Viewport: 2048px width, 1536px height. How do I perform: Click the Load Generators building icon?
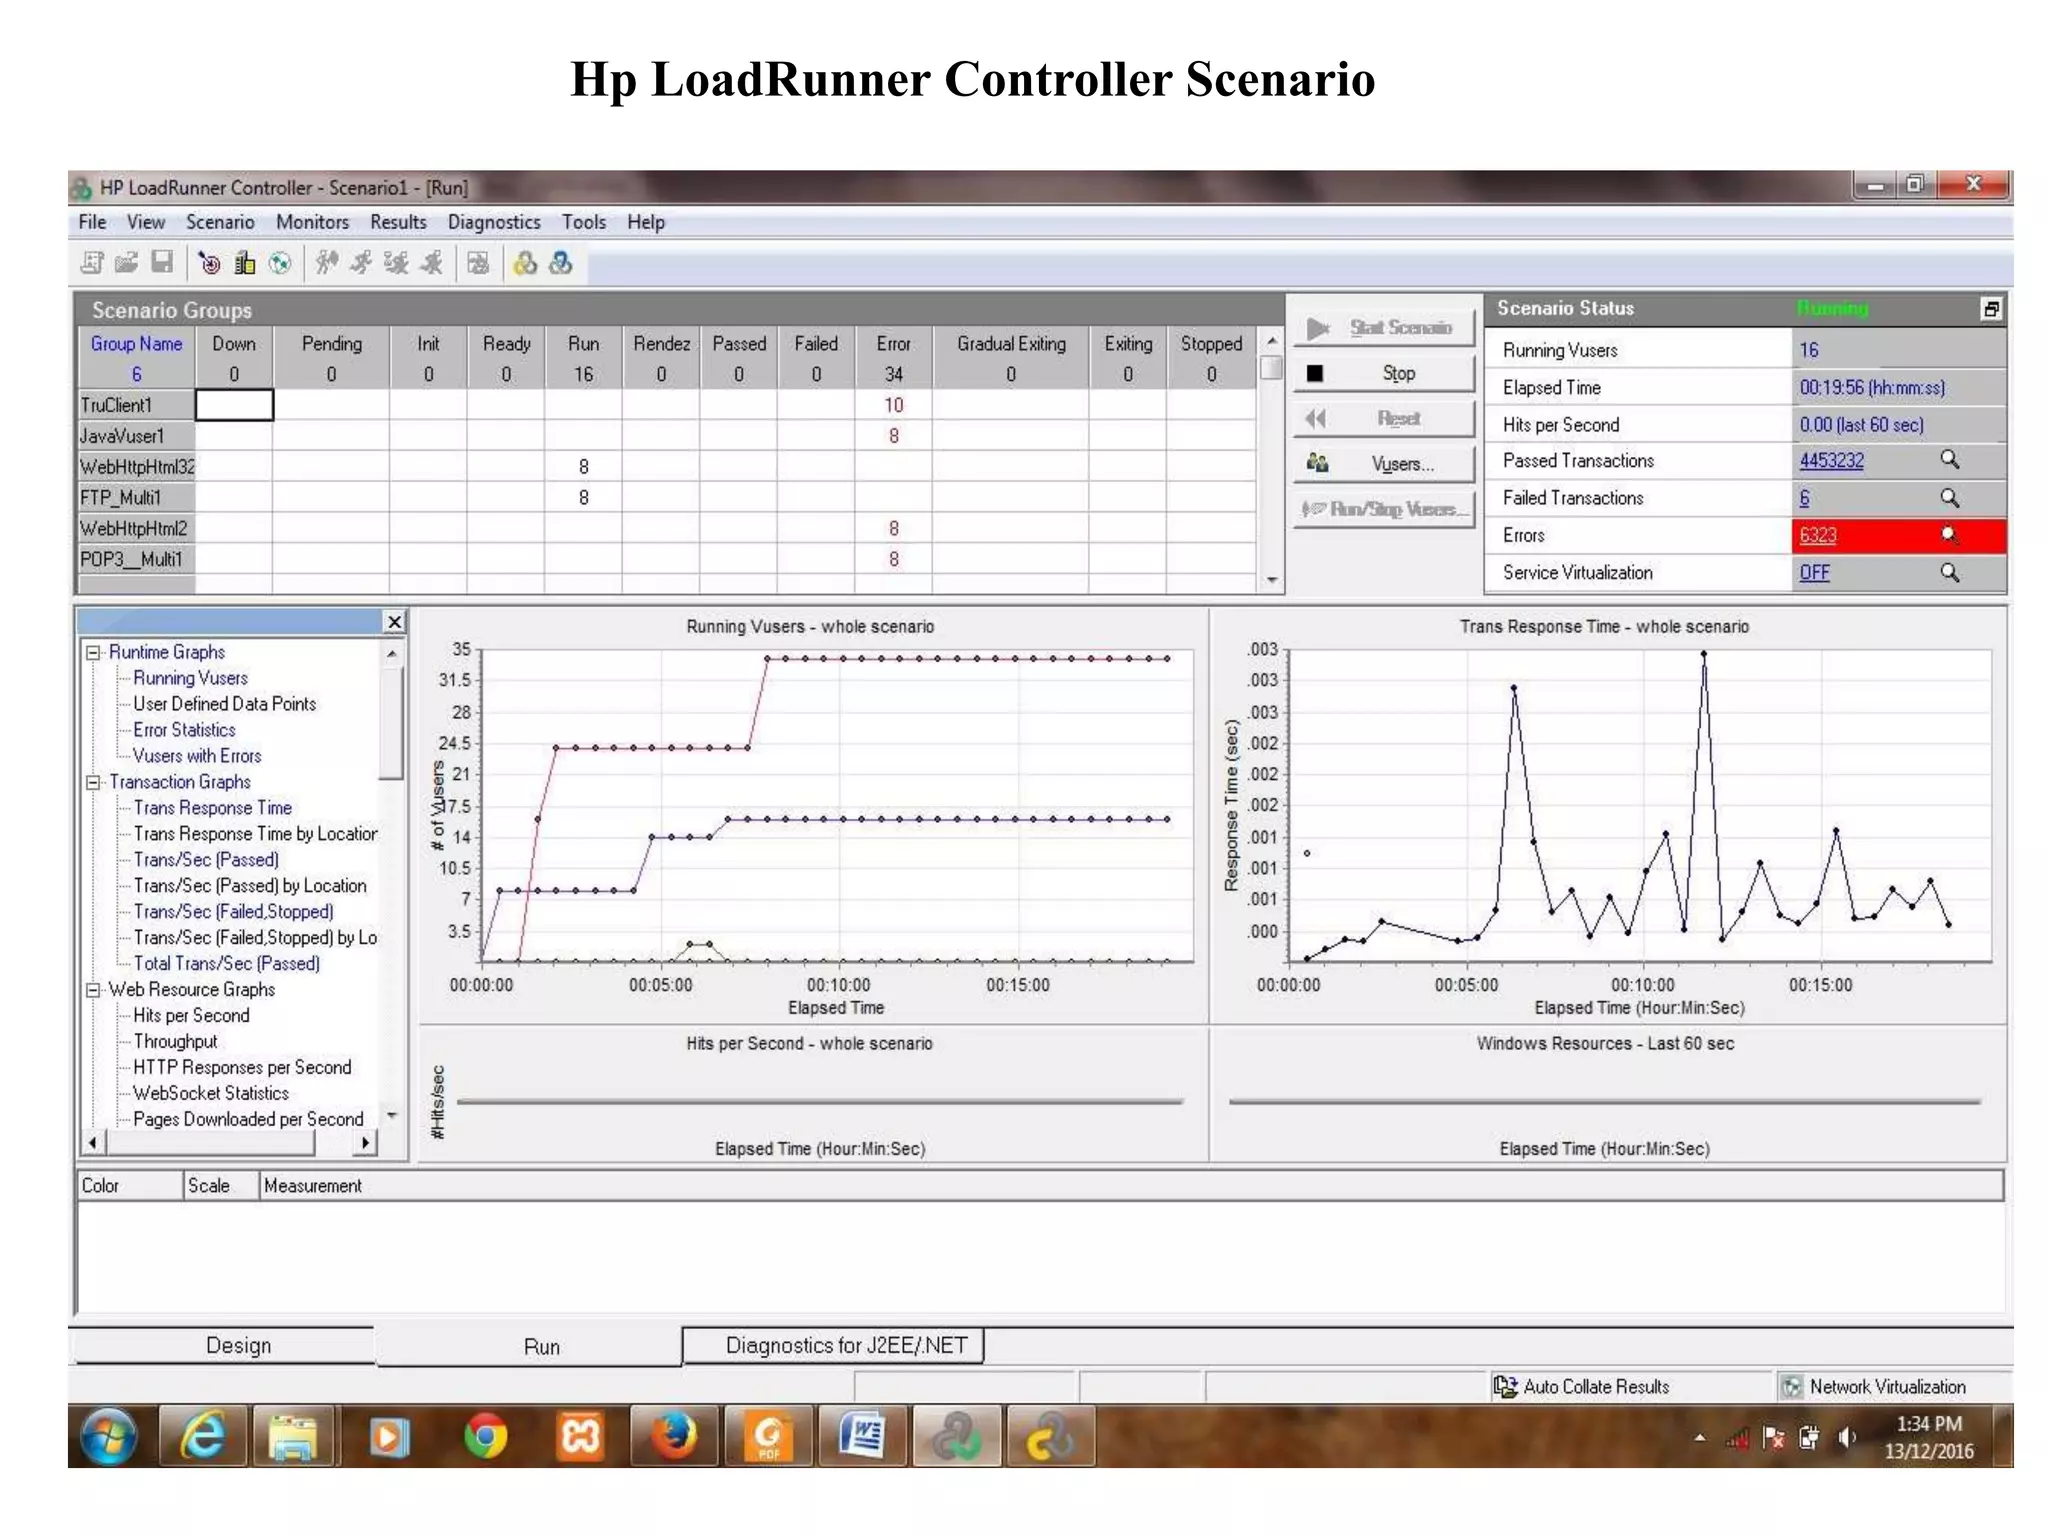tap(244, 263)
